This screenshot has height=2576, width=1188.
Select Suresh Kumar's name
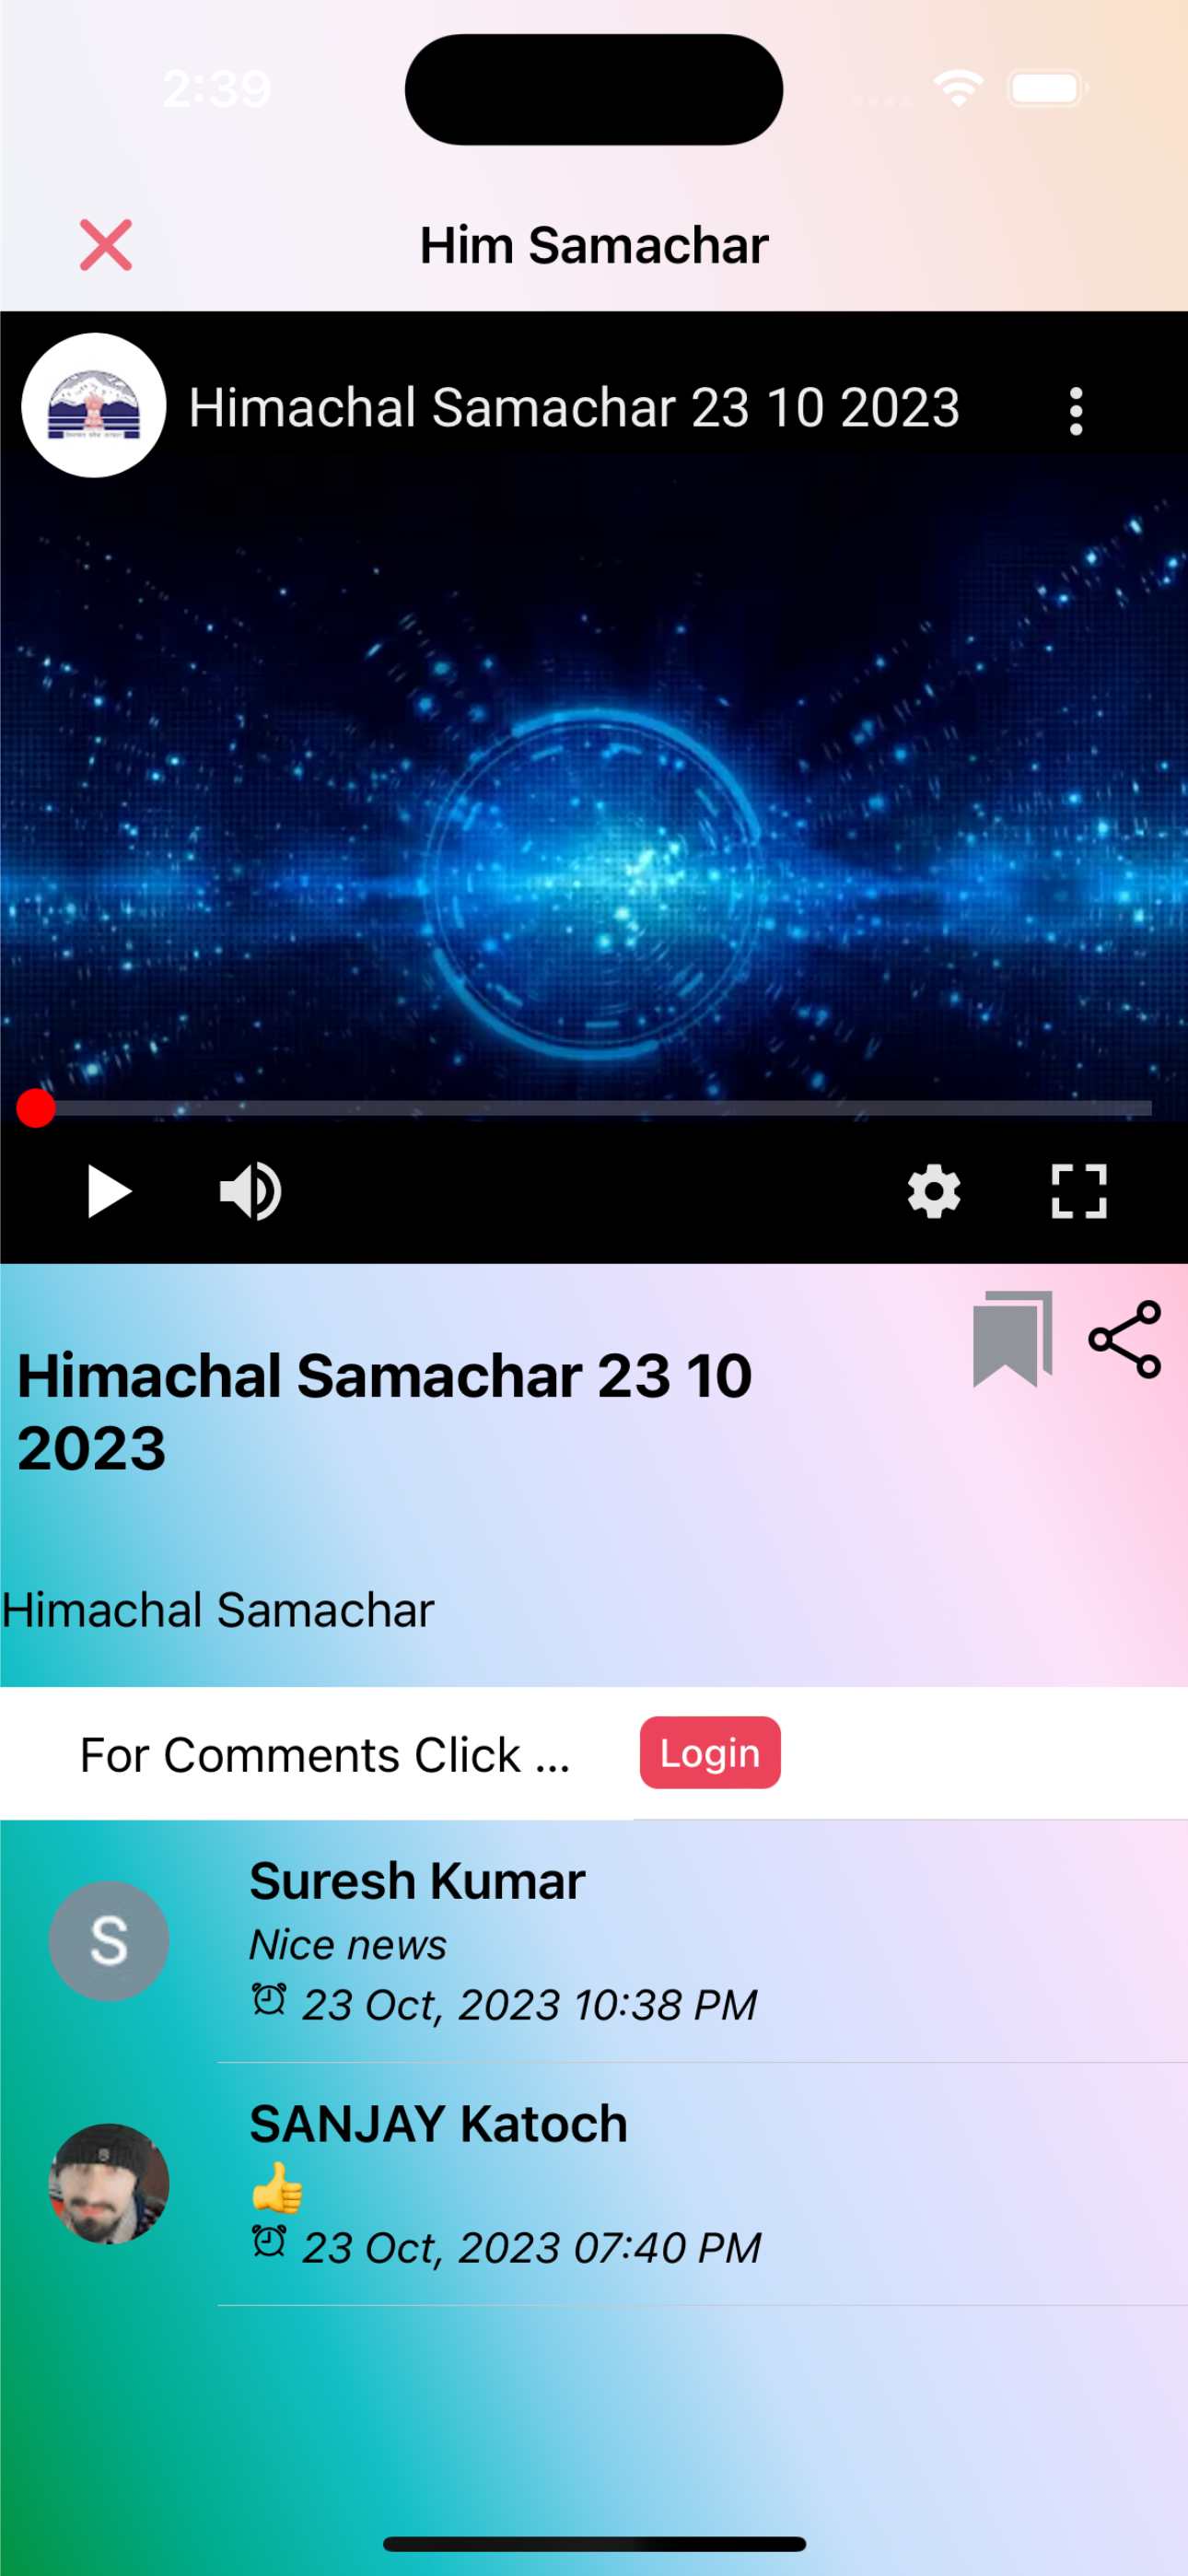417,1880
